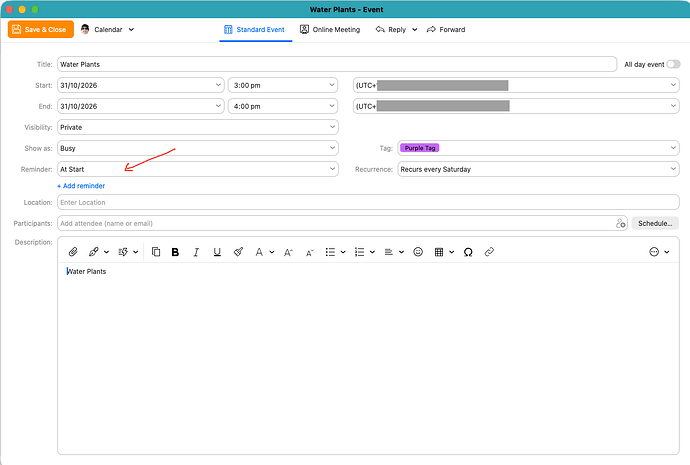Expand the text alignment options arrow
This screenshot has height=465, width=690.
click(401, 252)
